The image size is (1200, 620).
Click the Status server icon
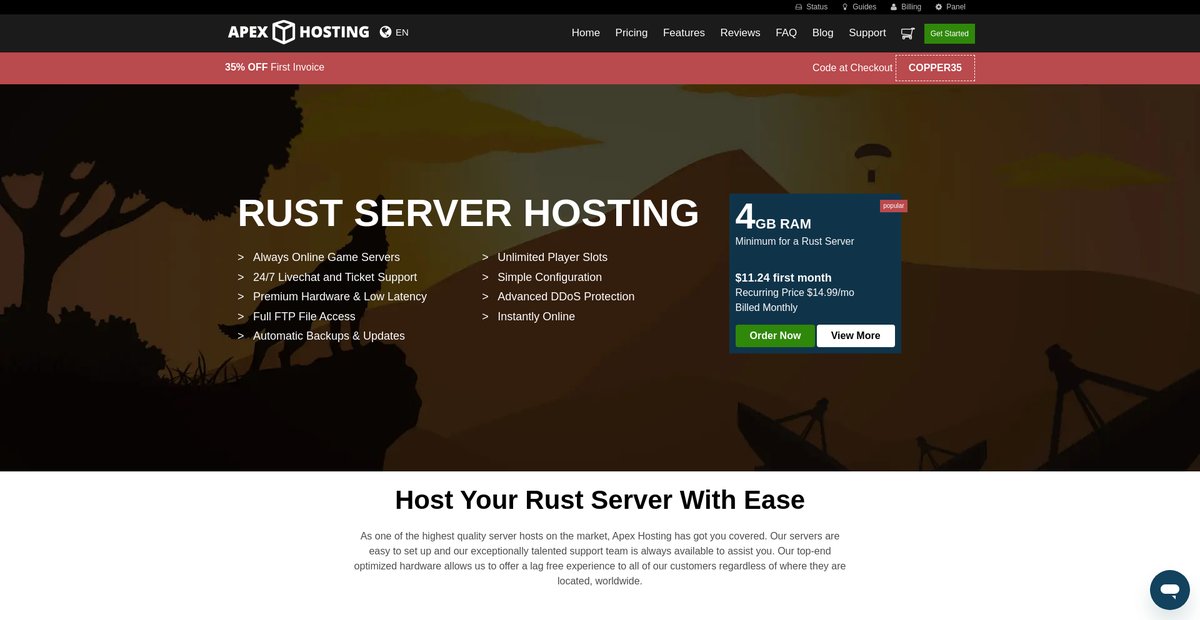pos(798,7)
